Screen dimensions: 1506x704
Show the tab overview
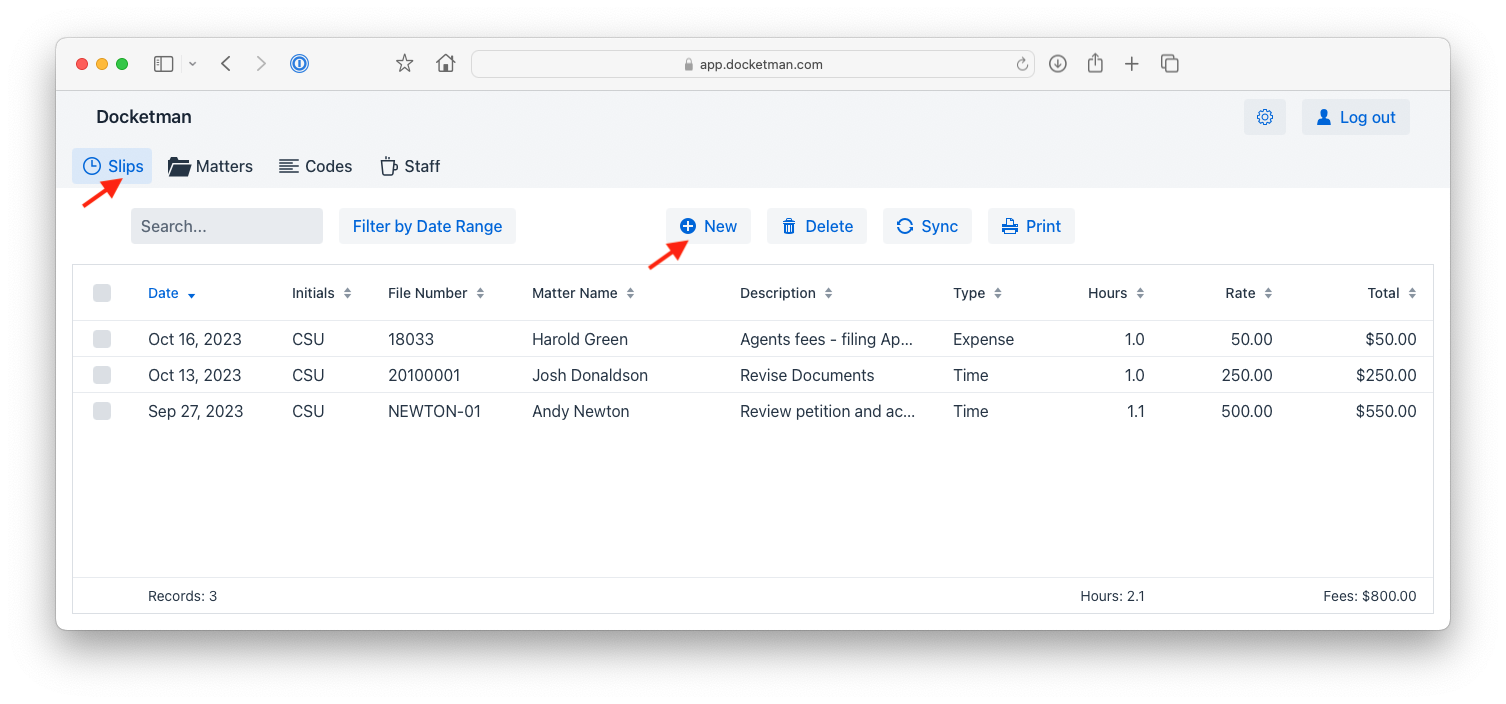click(1170, 64)
